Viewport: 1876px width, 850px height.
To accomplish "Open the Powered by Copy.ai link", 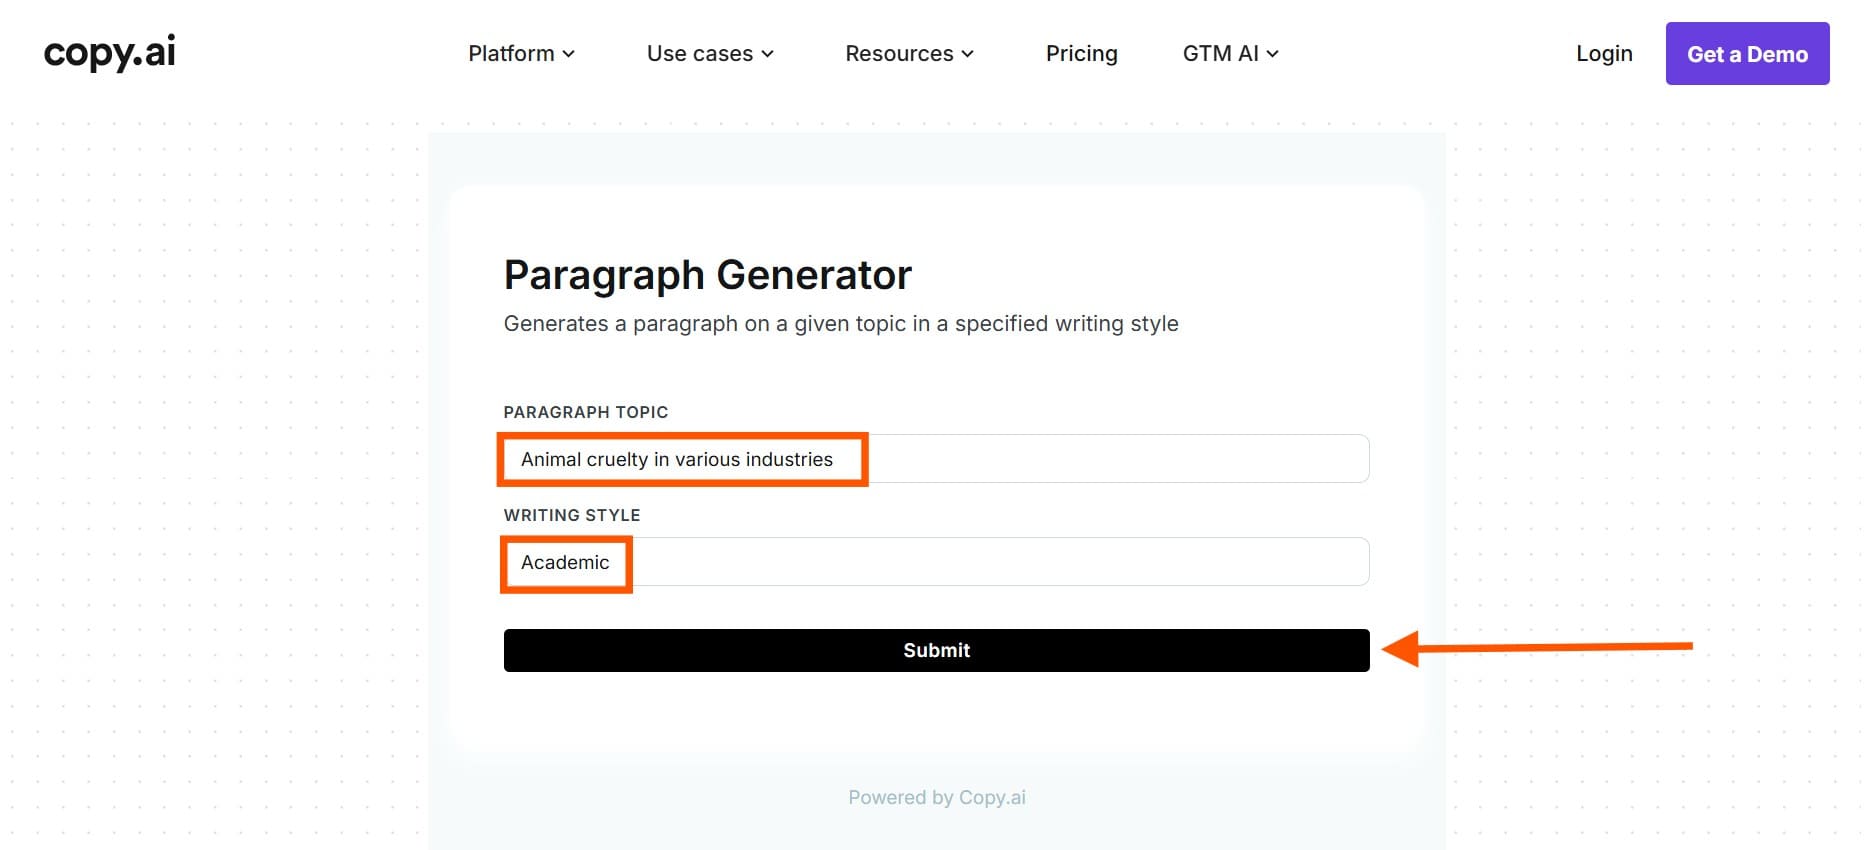I will coord(936,797).
